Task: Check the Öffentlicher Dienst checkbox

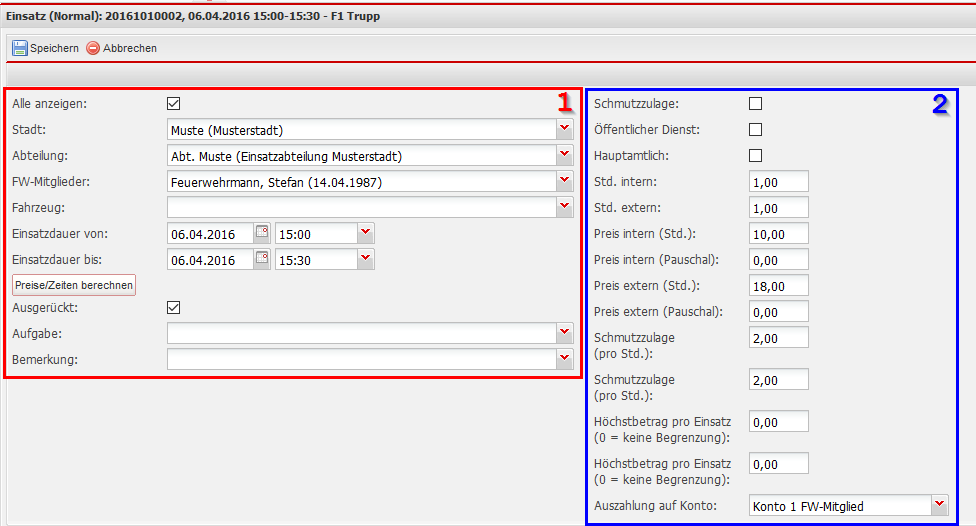Action: point(756,129)
